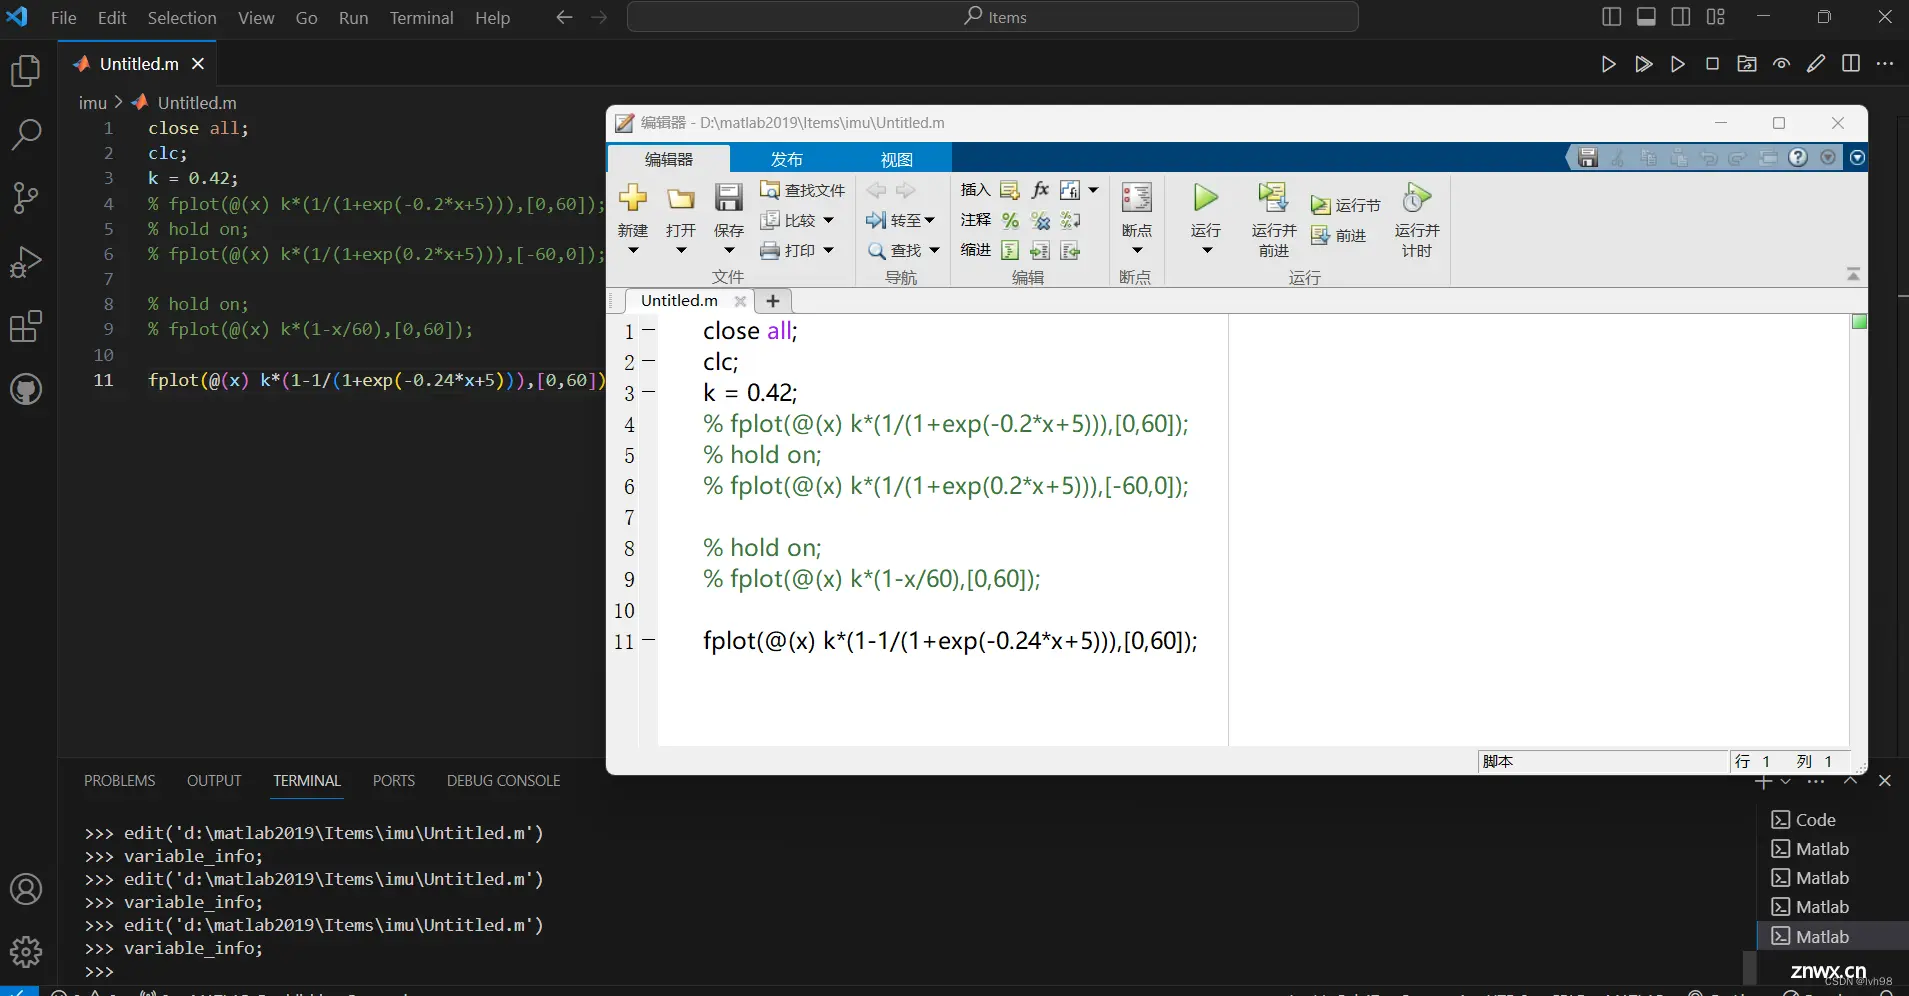Open the File menu in VS Code
This screenshot has height=996, width=1909.
click(63, 18)
